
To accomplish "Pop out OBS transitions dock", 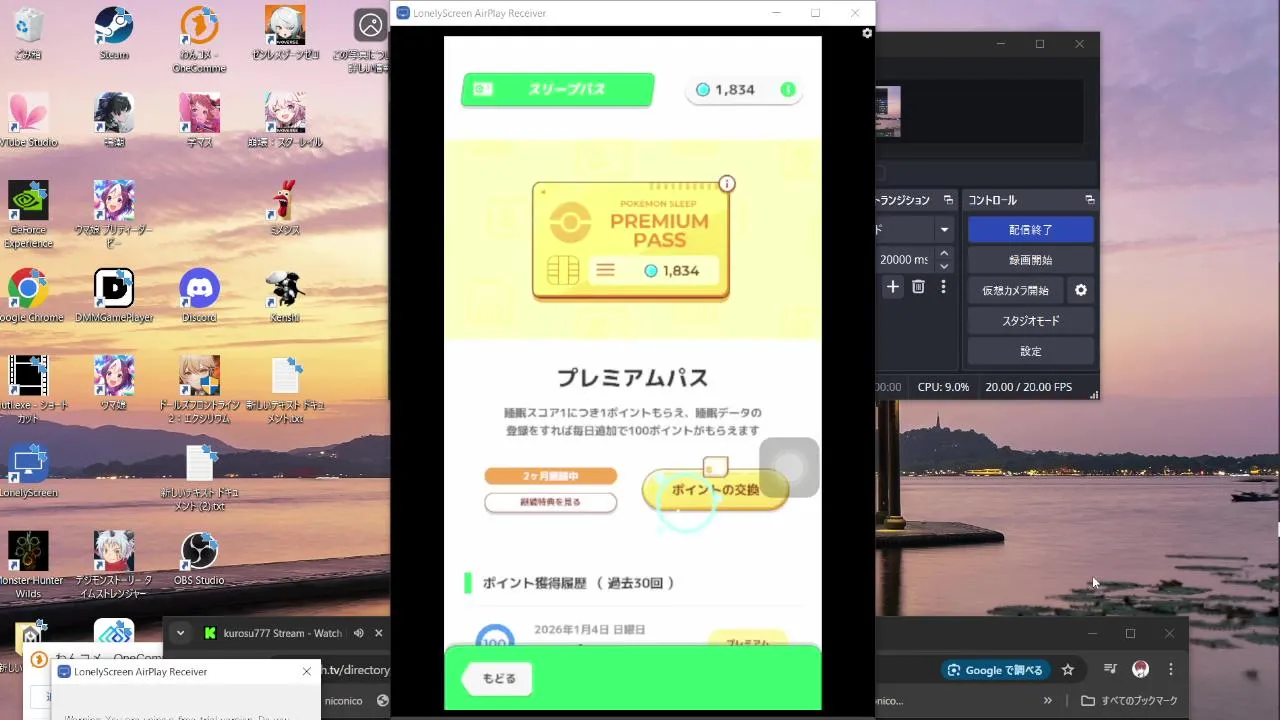I will (x=949, y=200).
